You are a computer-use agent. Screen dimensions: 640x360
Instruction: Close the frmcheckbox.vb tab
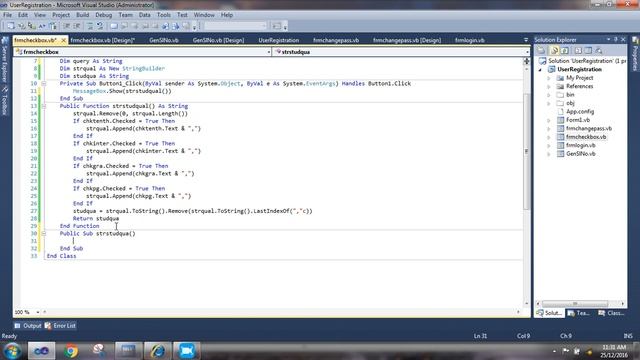pos(63,40)
